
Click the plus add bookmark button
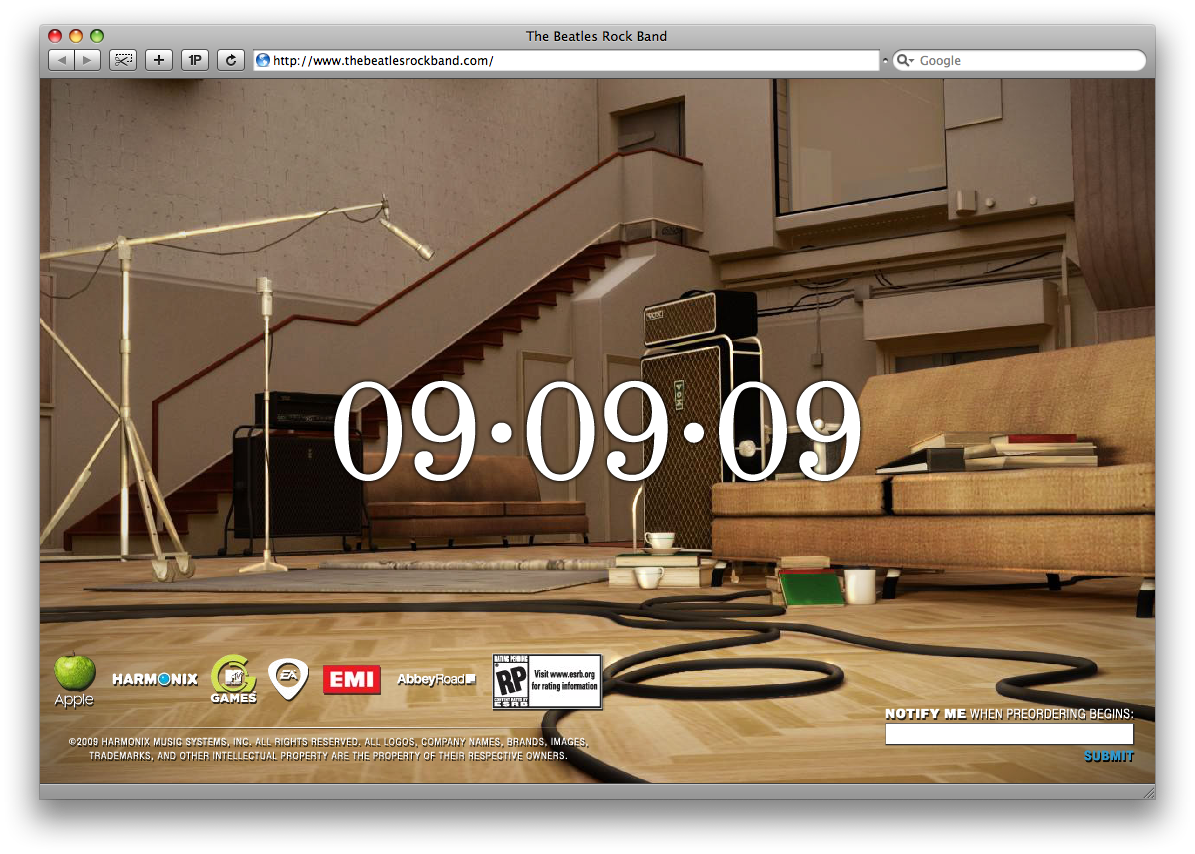(158, 60)
